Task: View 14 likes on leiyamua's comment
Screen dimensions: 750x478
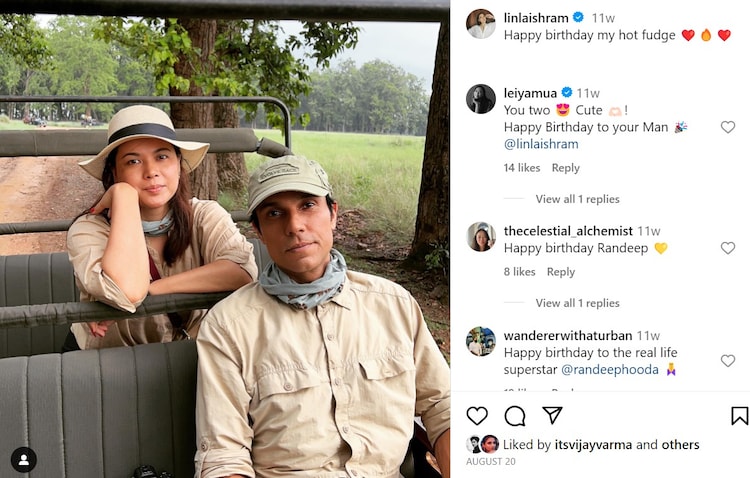Action: point(522,168)
